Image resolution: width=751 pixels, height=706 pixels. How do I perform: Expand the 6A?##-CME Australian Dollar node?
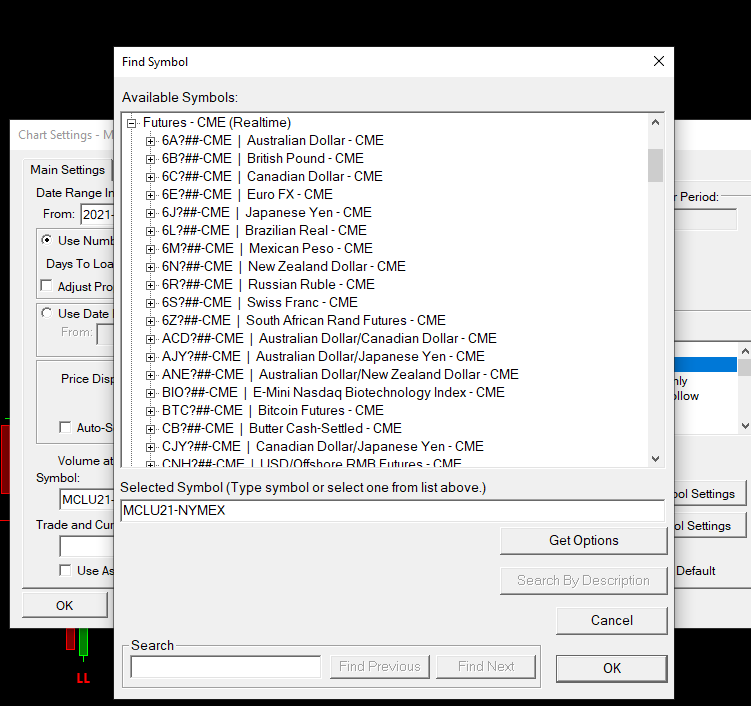150,141
